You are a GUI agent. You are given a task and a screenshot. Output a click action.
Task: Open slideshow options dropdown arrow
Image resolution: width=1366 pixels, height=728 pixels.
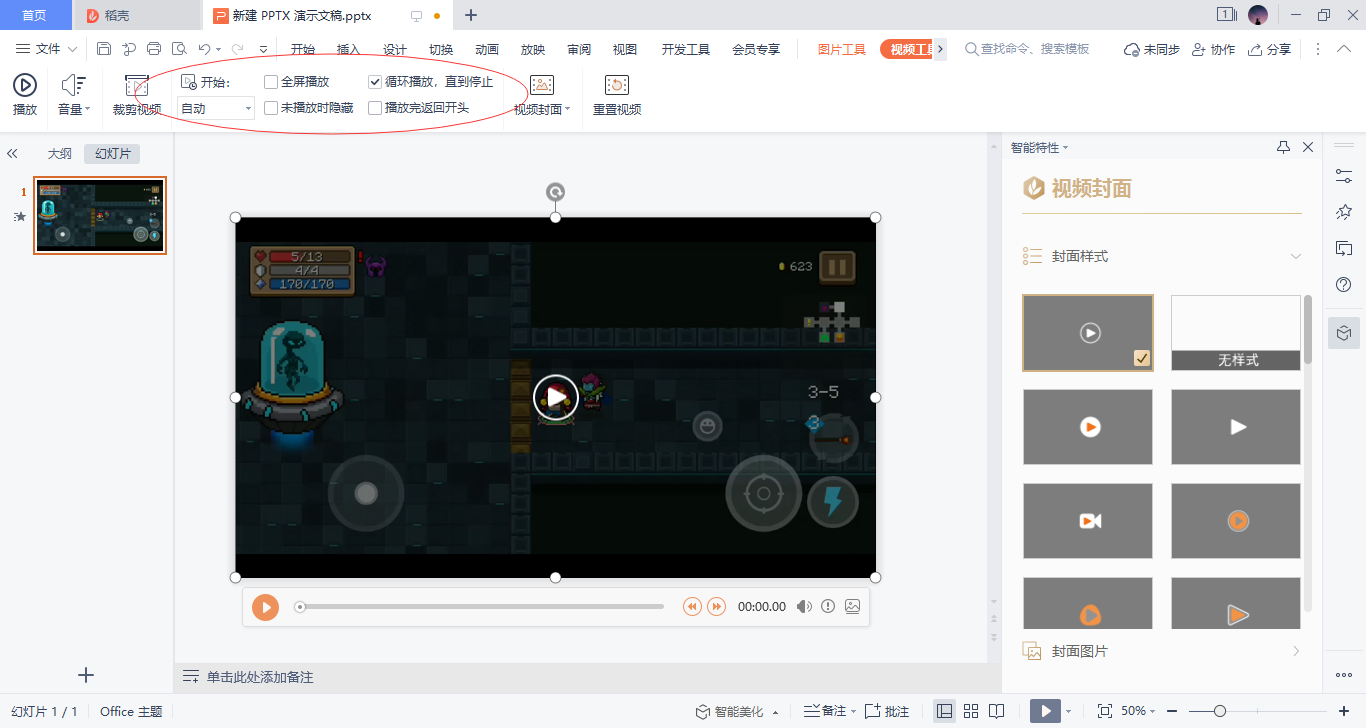click(x=1068, y=711)
